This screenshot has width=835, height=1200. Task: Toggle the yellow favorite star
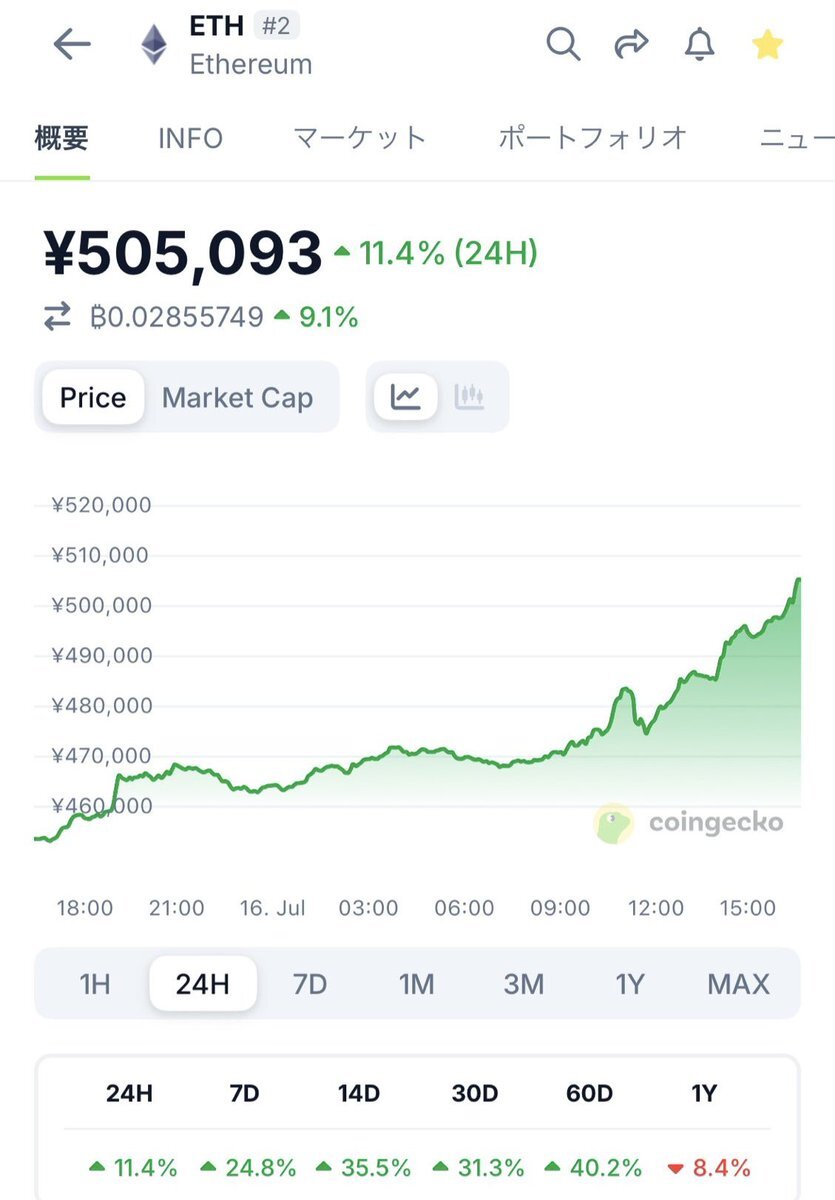(x=767, y=44)
